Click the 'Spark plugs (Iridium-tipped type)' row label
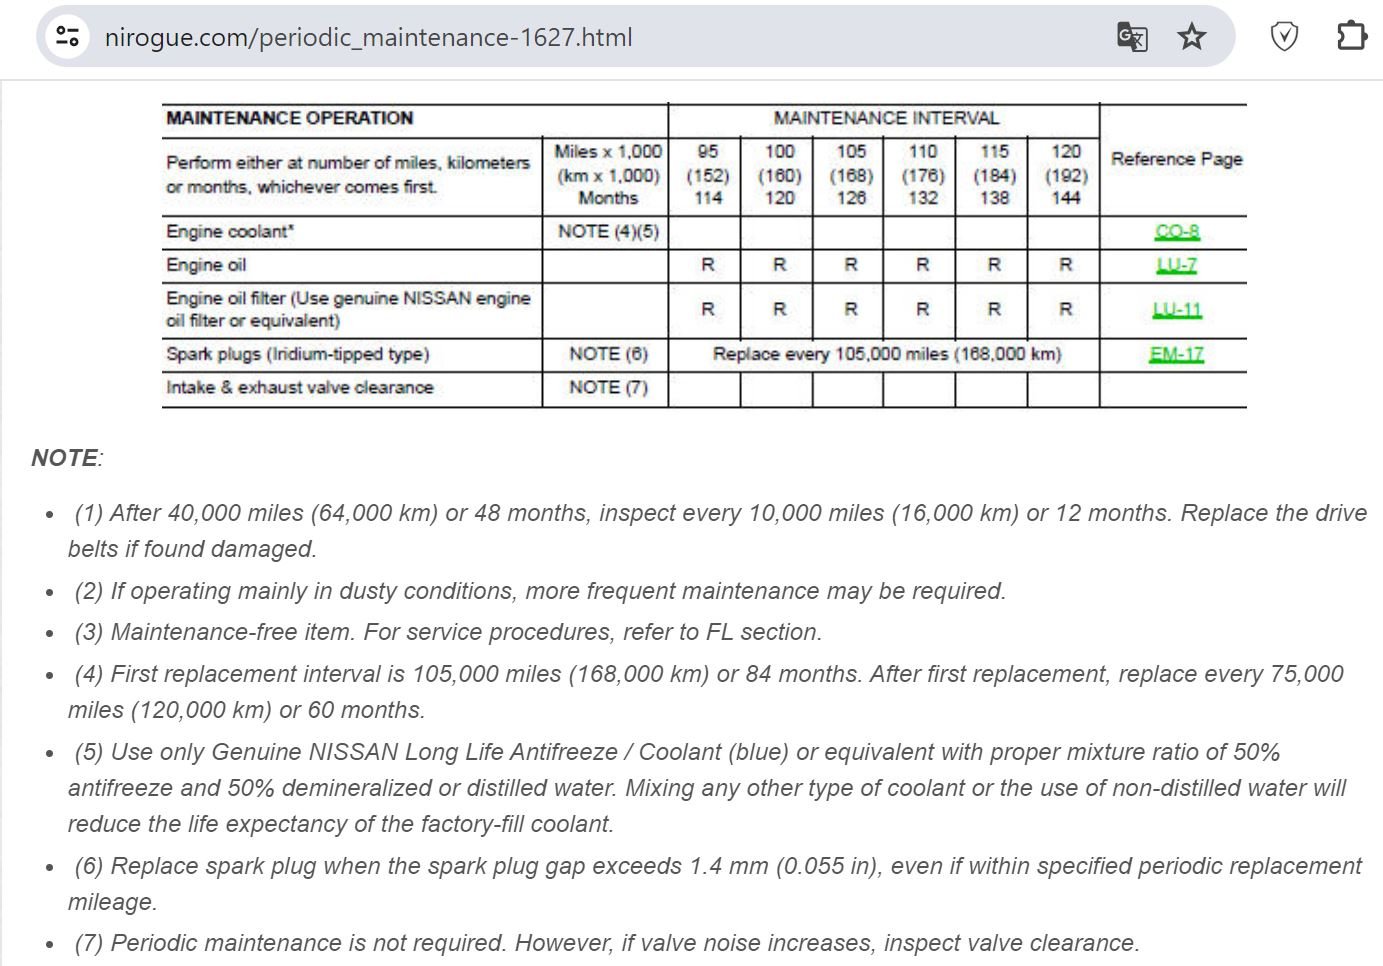The width and height of the screenshot is (1383, 966). click(298, 354)
